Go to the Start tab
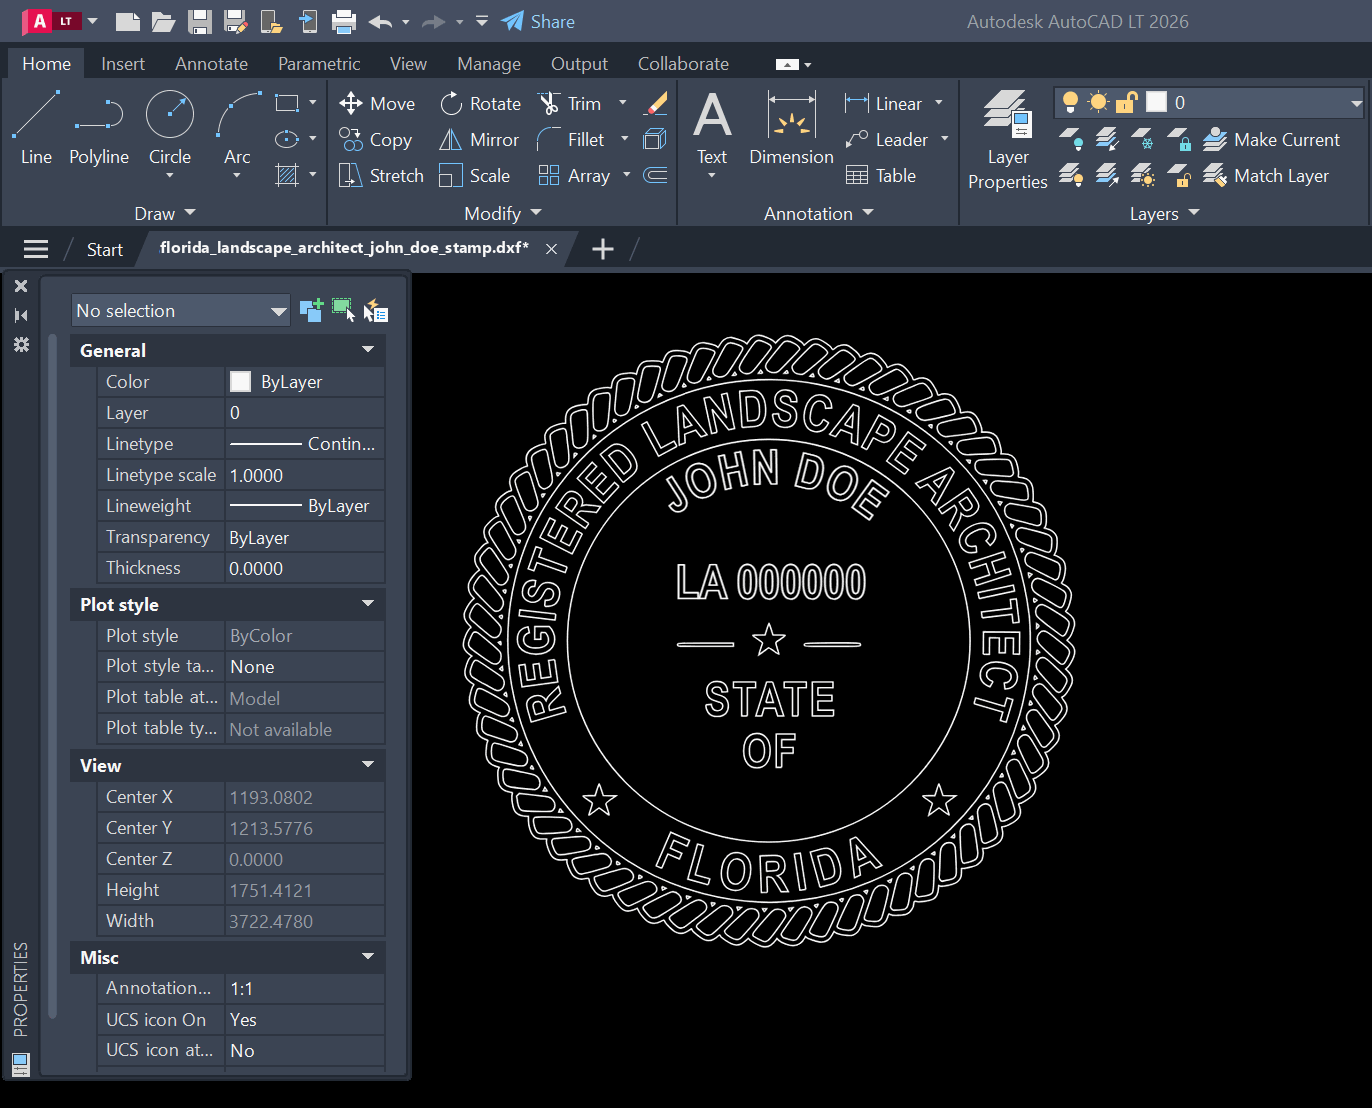Image resolution: width=1372 pixels, height=1108 pixels. click(104, 249)
